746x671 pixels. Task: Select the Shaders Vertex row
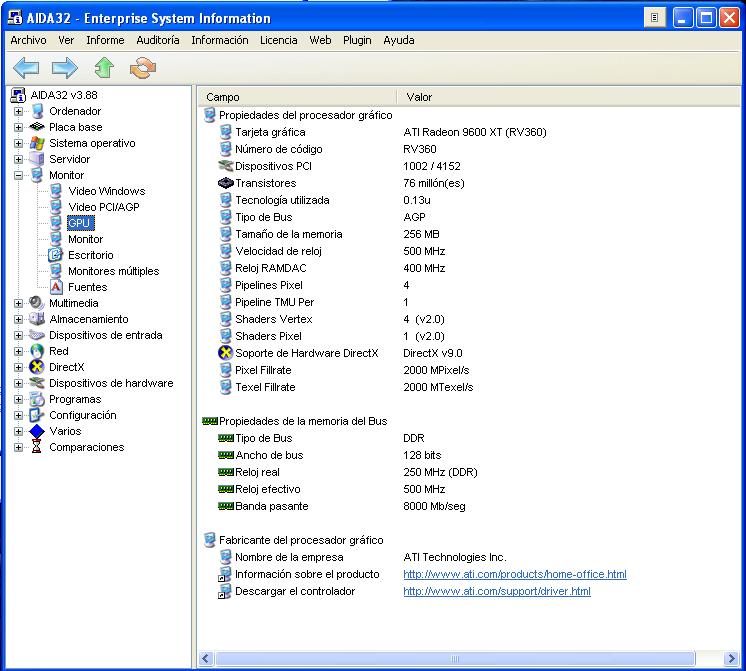(469, 319)
